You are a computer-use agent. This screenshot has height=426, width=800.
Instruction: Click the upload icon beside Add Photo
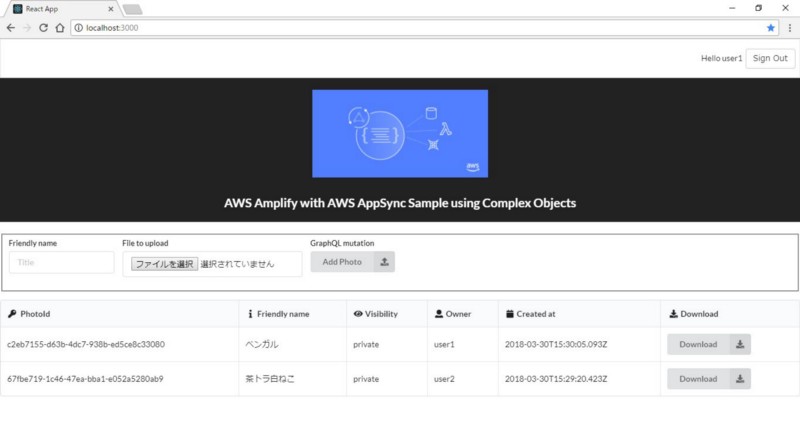click(385, 262)
